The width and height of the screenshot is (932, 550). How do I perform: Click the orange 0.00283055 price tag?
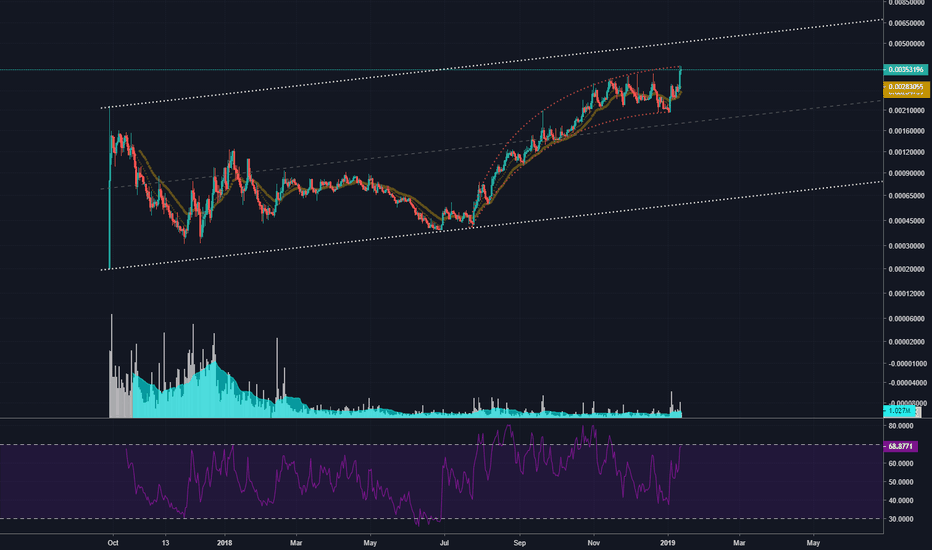click(906, 89)
